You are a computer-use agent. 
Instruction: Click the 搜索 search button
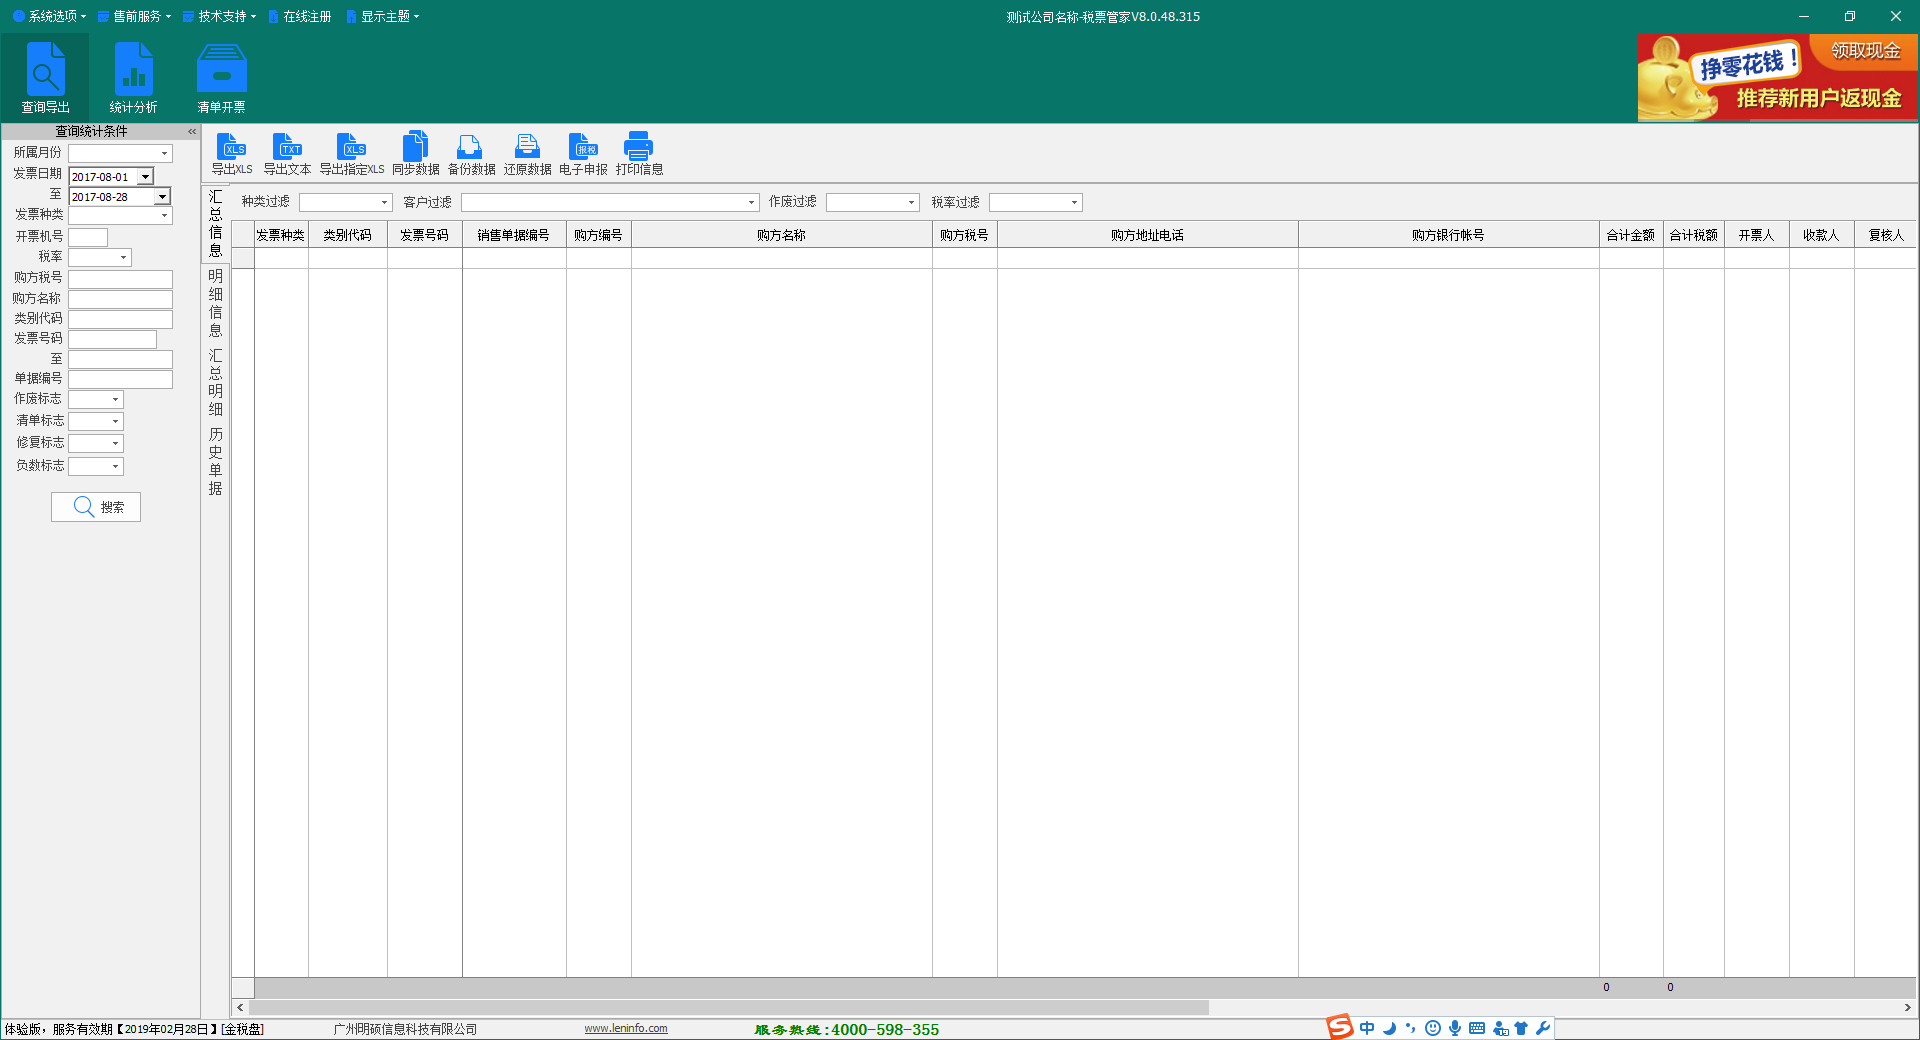point(96,507)
